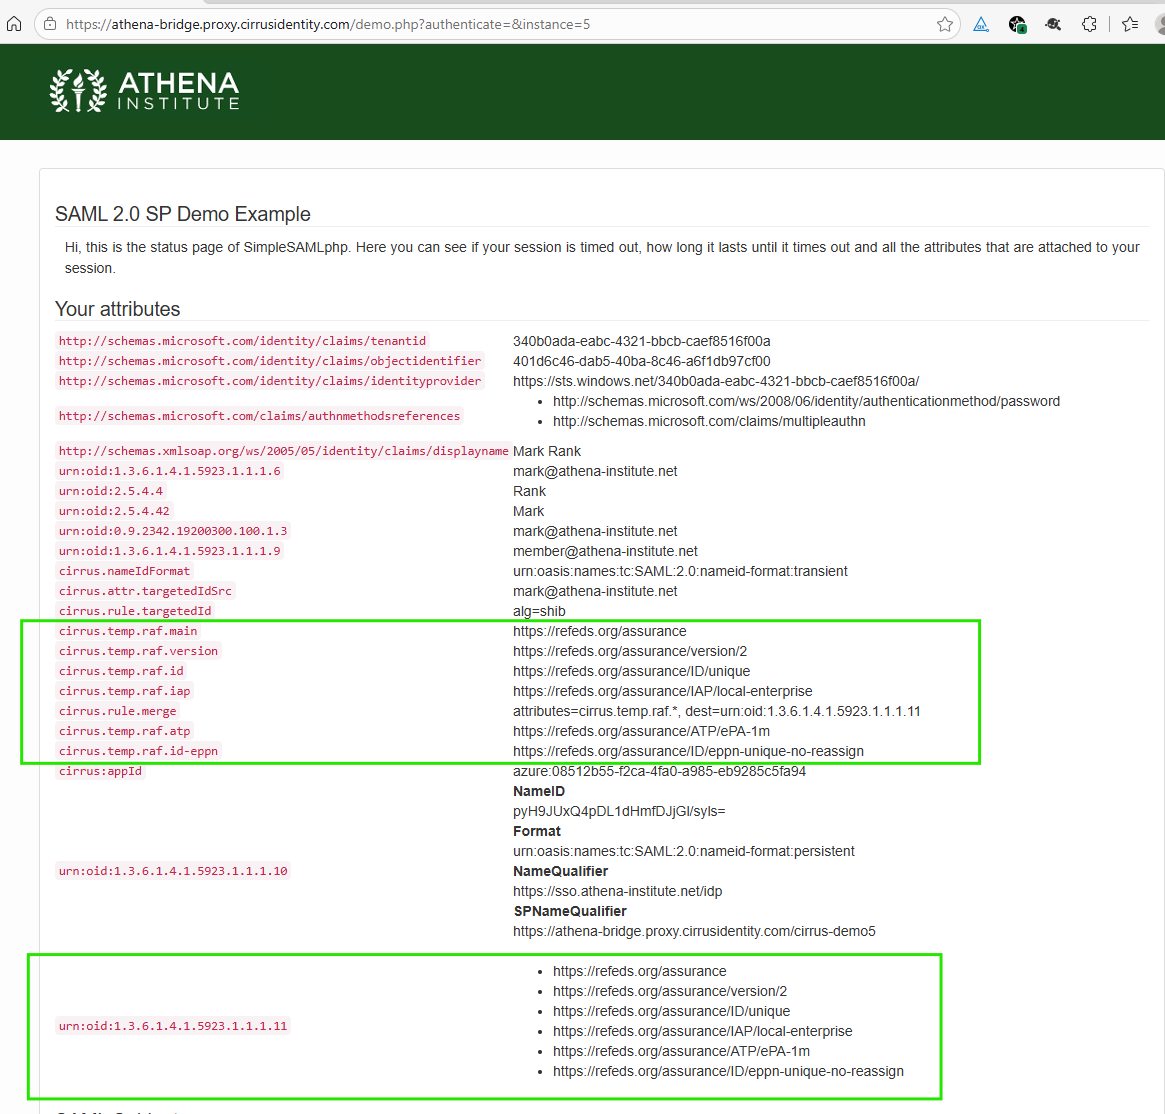This screenshot has width=1165, height=1114.
Task: Click the cirrus.temp.raf.main attribute name
Action: click(x=128, y=631)
